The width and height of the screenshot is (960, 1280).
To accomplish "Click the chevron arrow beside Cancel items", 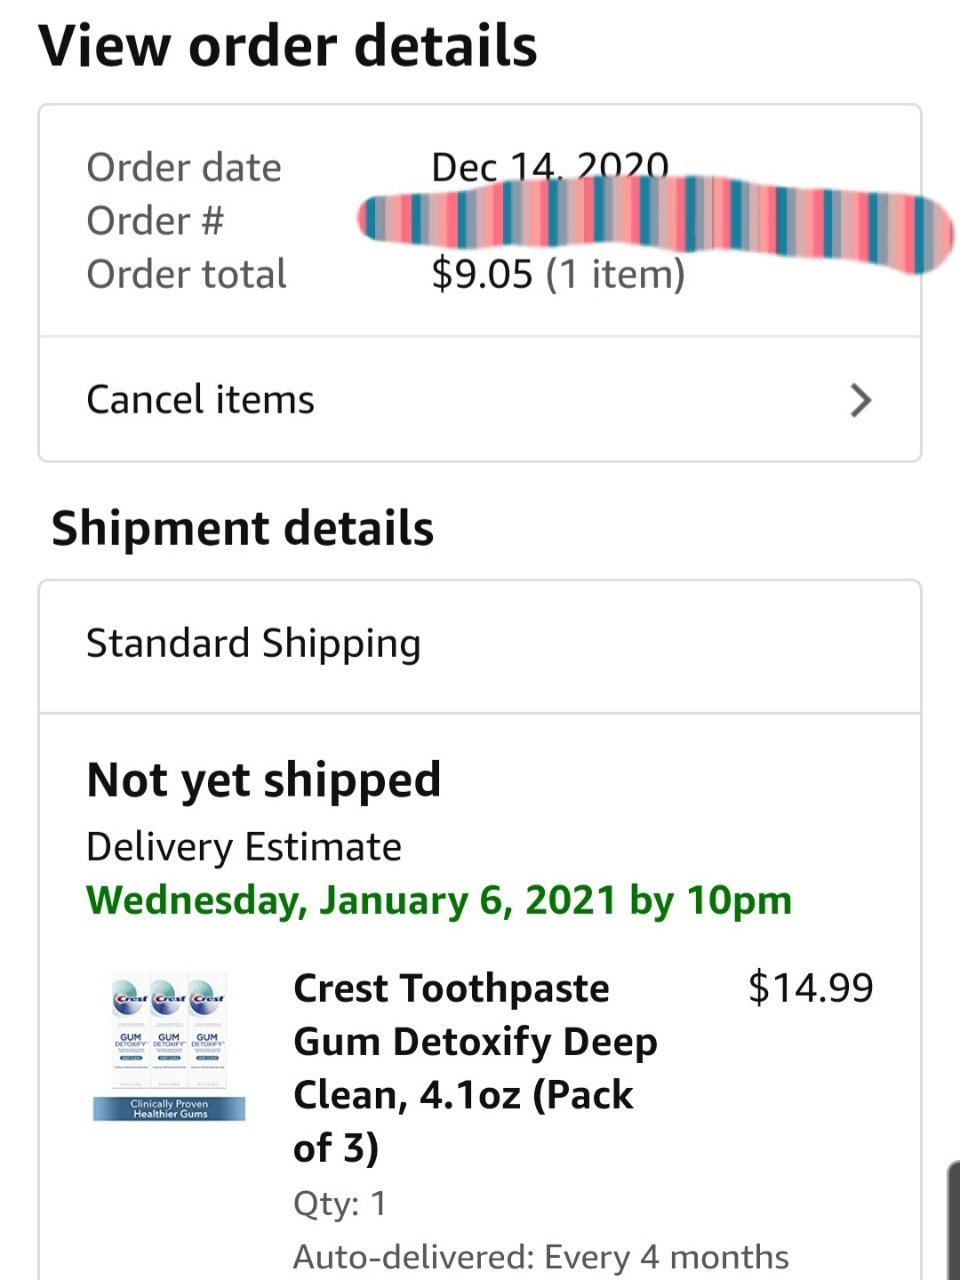I will [860, 400].
